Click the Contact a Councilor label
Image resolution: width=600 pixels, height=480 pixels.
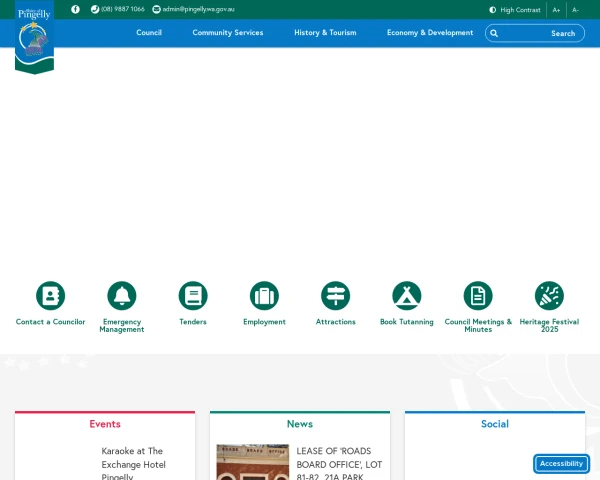click(x=51, y=322)
